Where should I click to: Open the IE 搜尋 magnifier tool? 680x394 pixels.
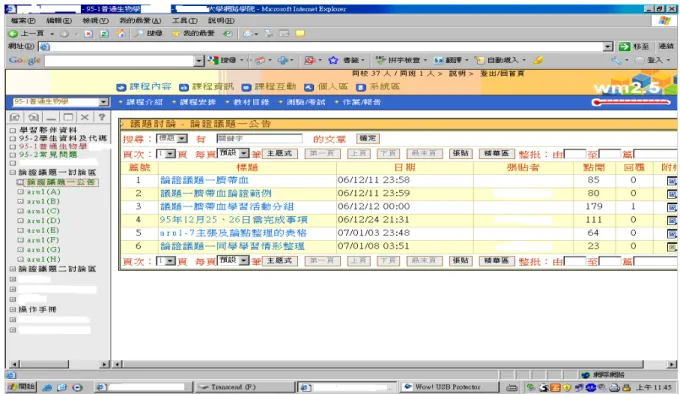click(148, 33)
